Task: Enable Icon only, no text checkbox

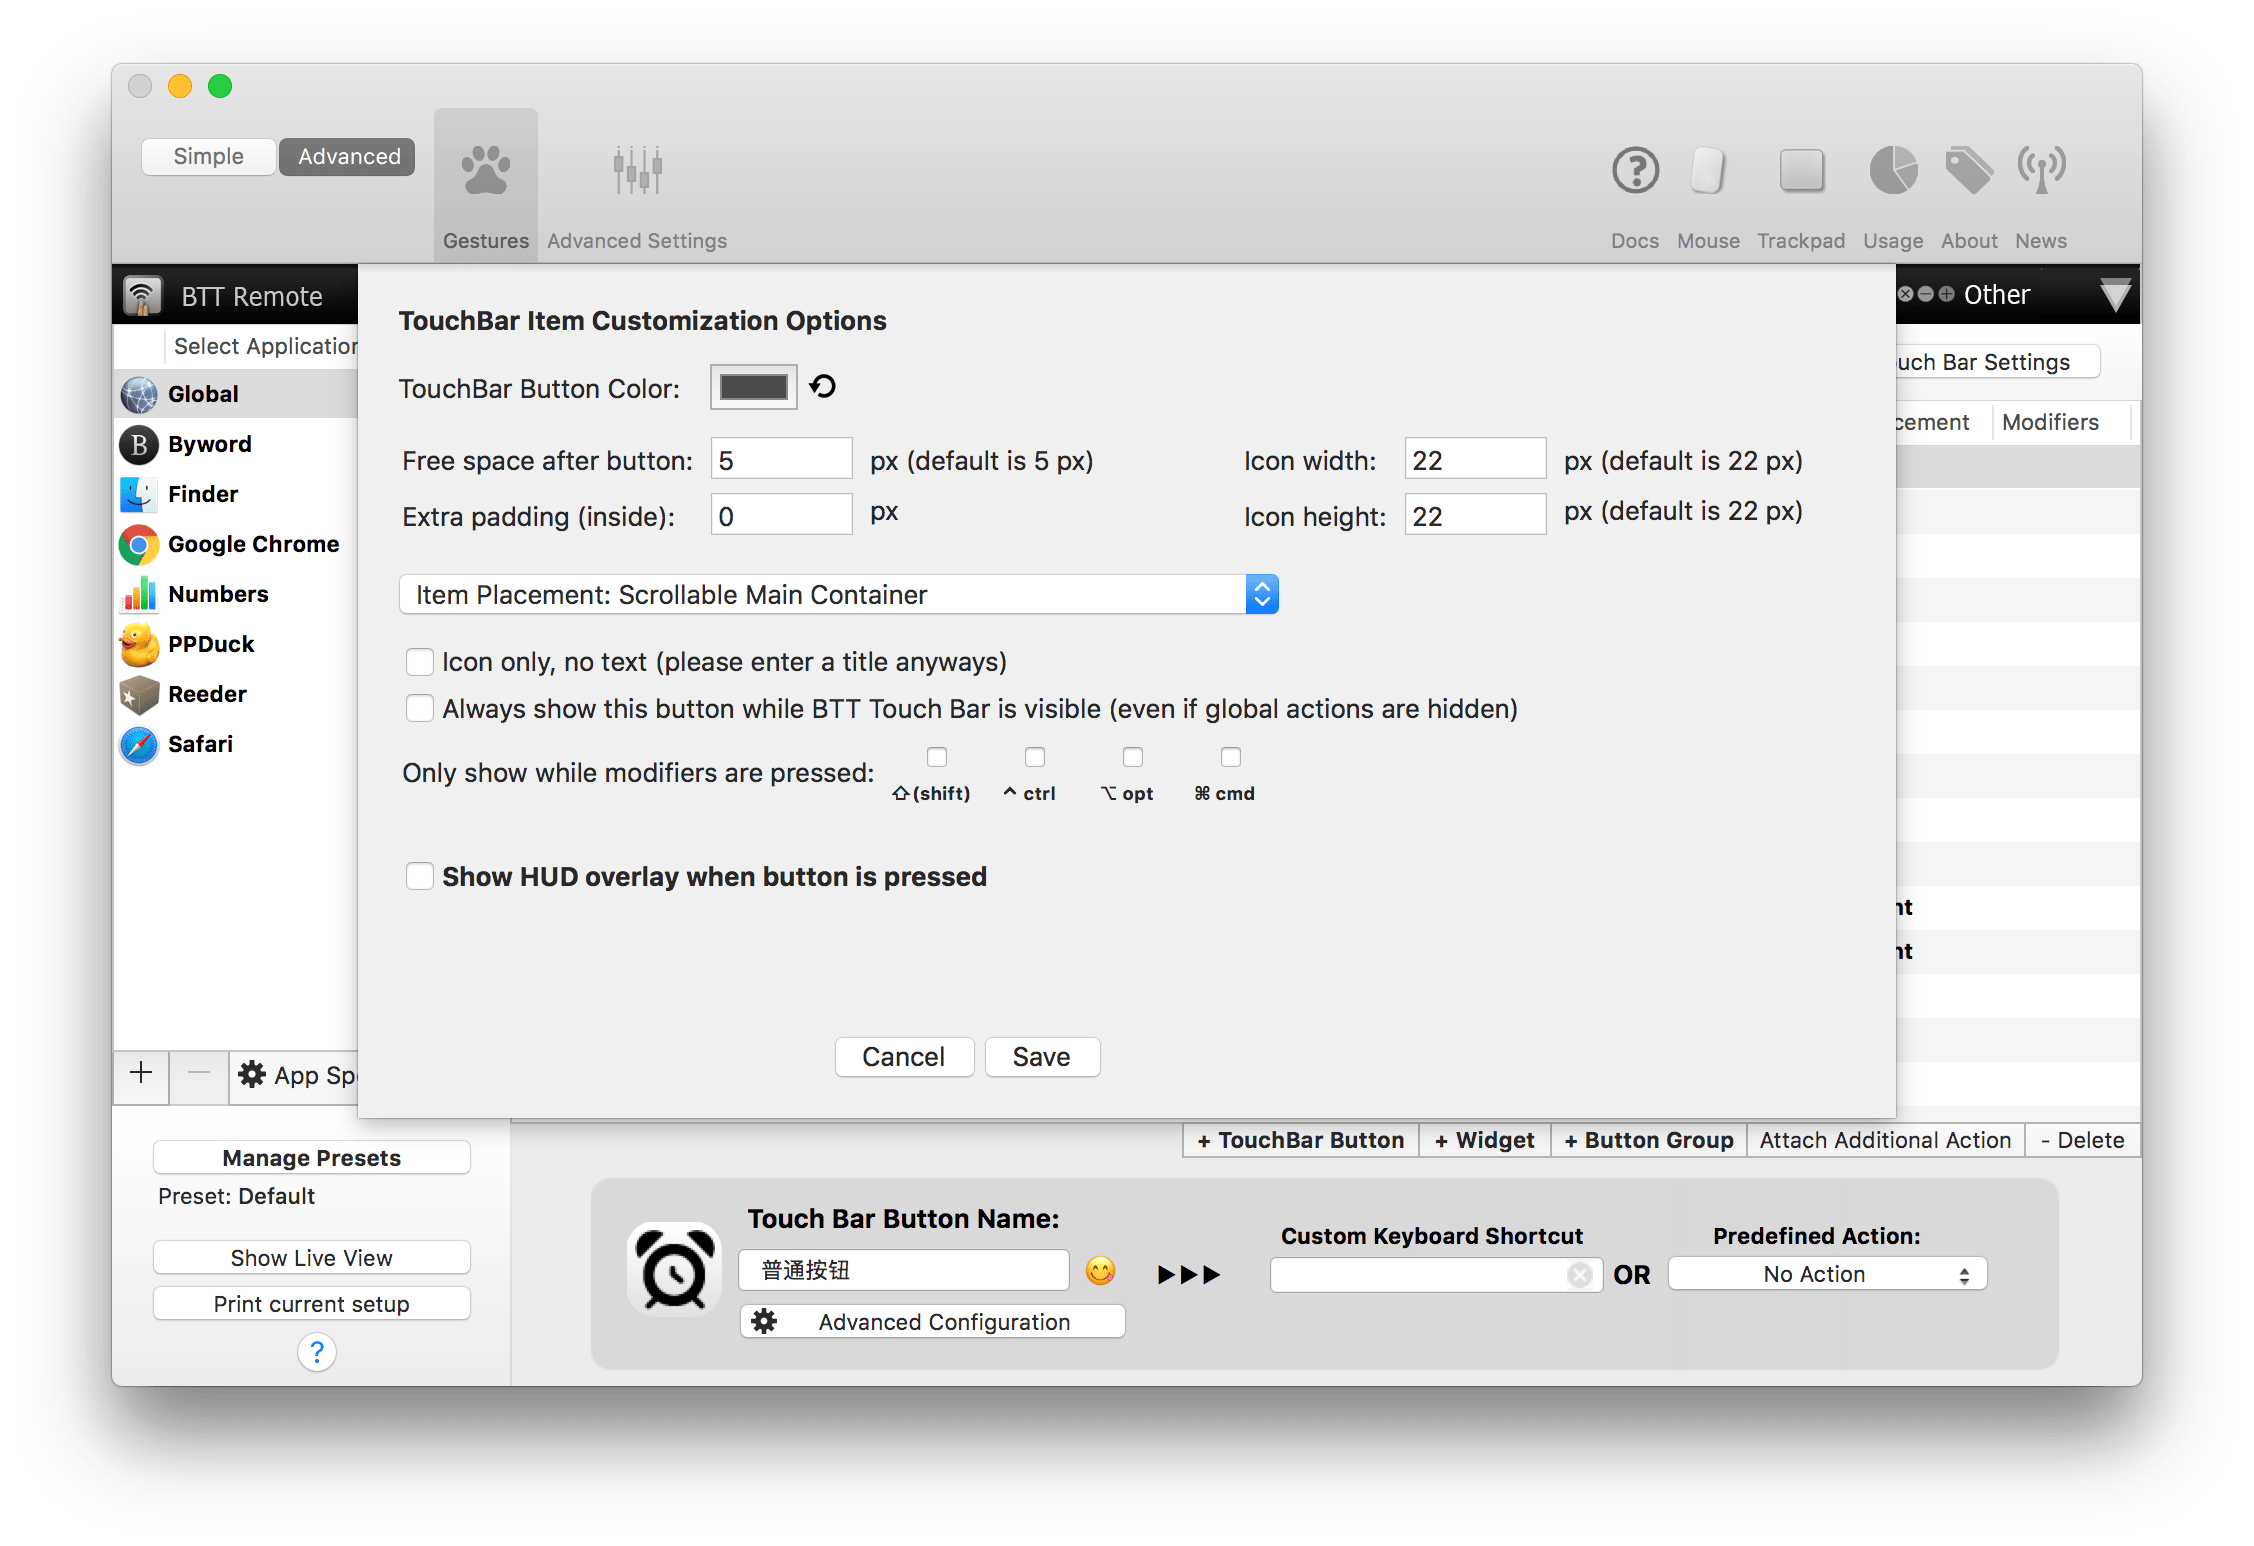Action: pyautogui.click(x=420, y=662)
